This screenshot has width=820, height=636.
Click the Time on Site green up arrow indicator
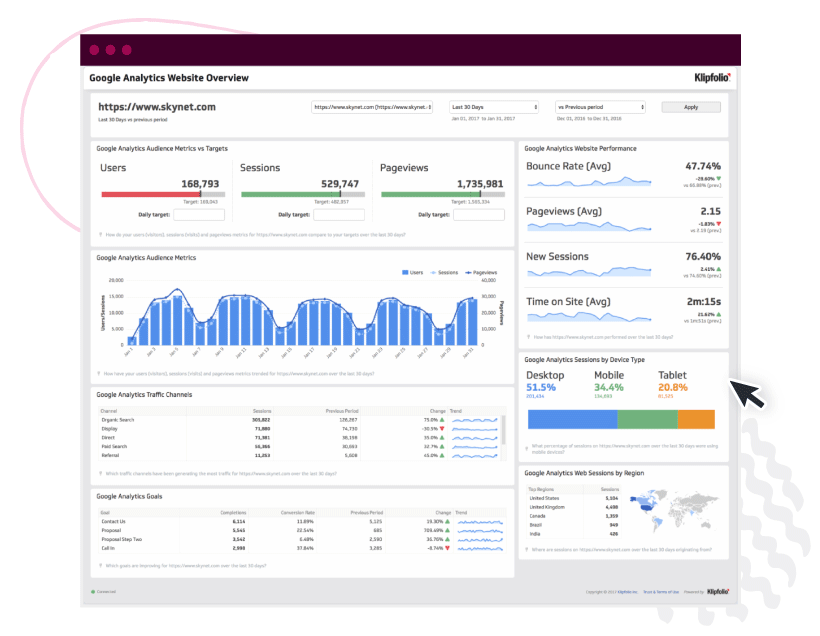[719, 314]
